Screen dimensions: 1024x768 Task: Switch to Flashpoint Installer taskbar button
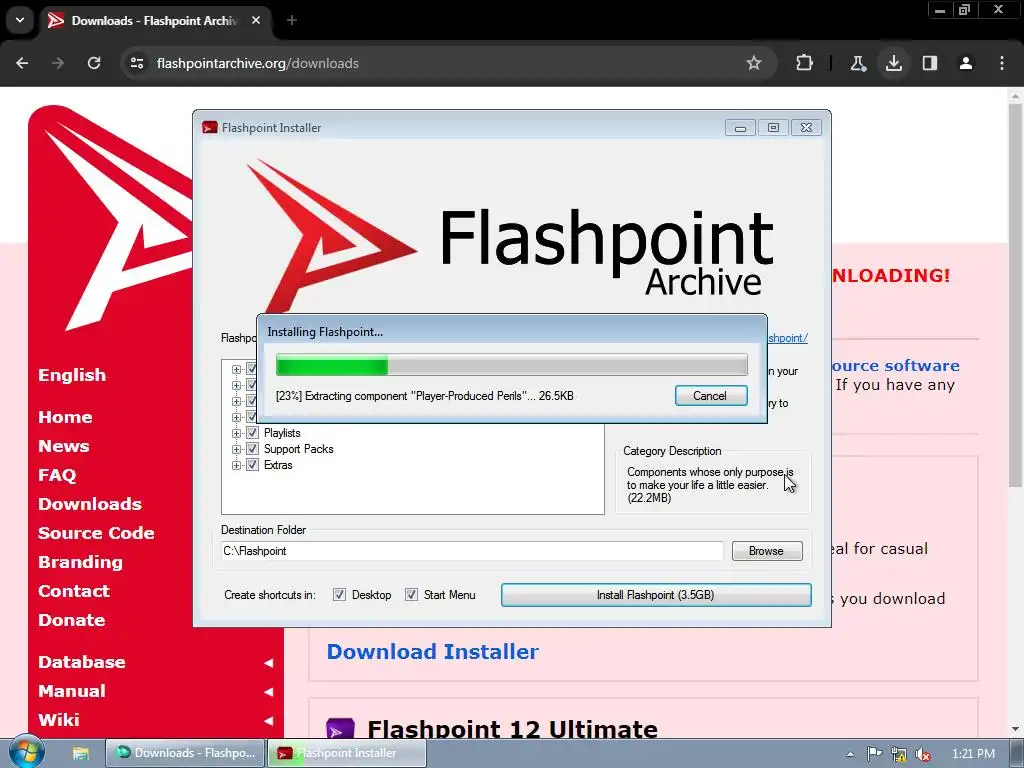click(x=347, y=753)
